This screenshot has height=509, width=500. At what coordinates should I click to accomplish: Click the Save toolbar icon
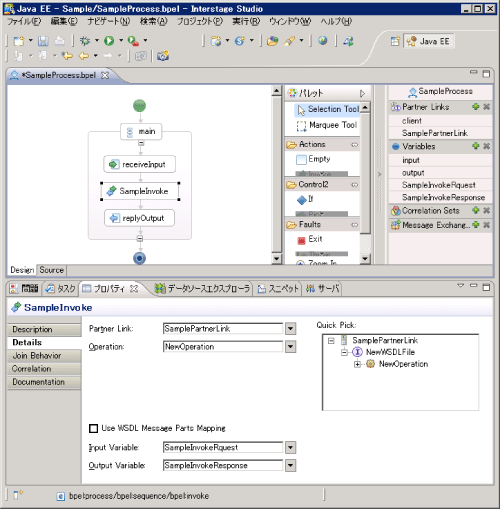(x=43, y=41)
